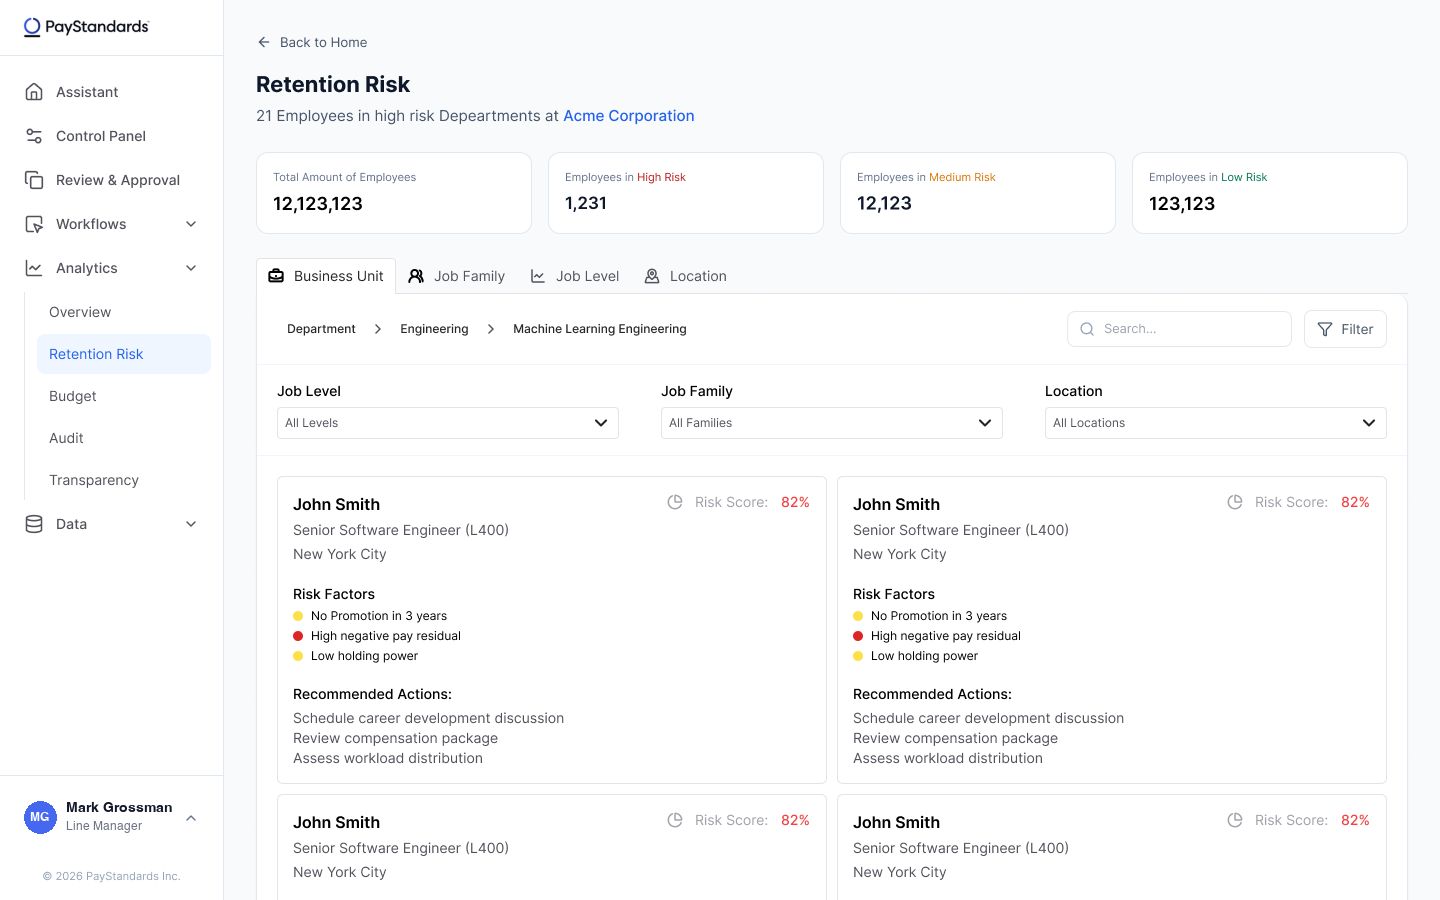Switch to the Job Level tab

coord(575,276)
